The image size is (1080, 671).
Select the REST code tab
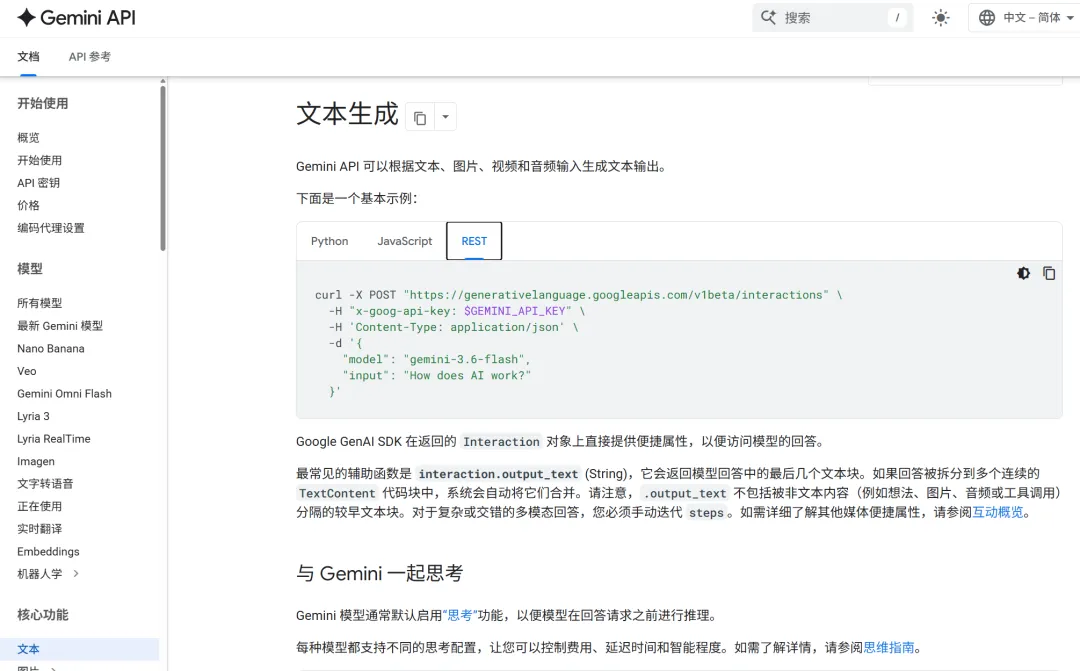click(474, 241)
